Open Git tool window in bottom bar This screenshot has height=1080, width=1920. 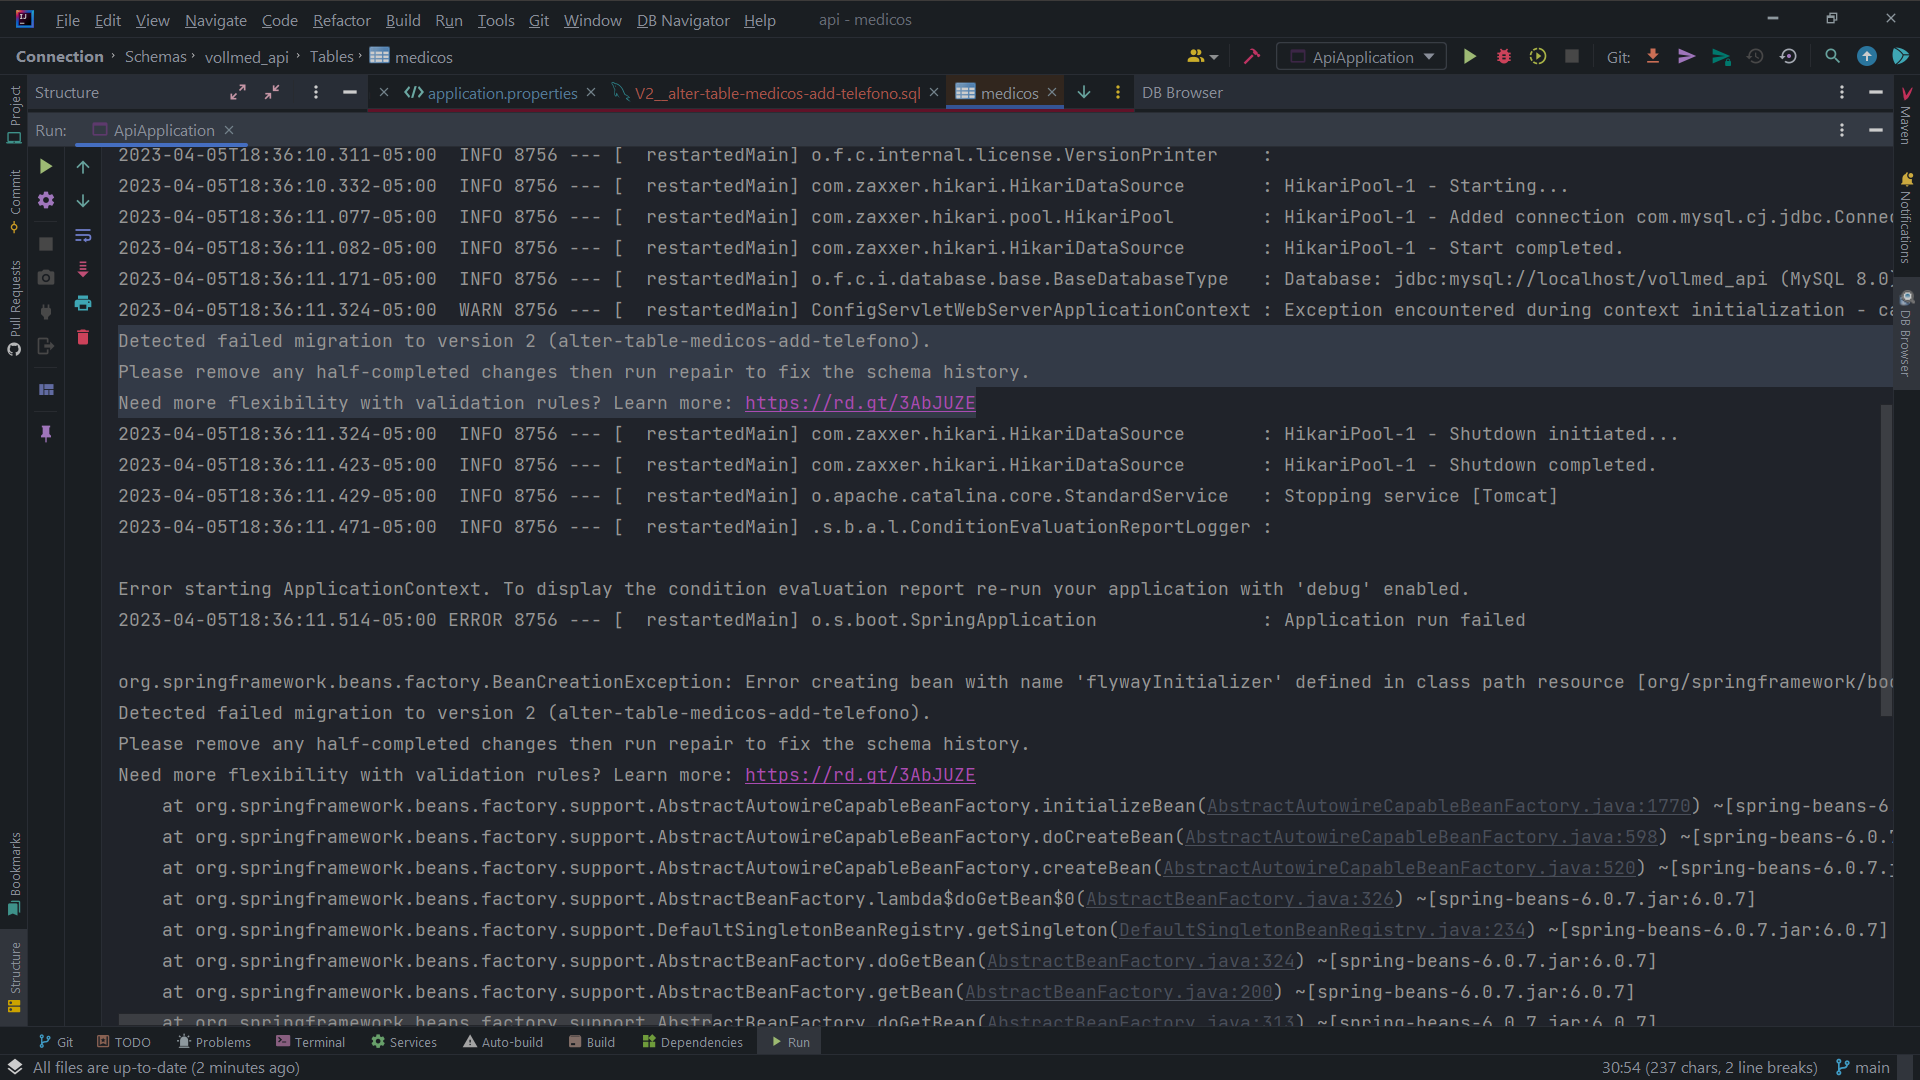pyautogui.click(x=56, y=1042)
